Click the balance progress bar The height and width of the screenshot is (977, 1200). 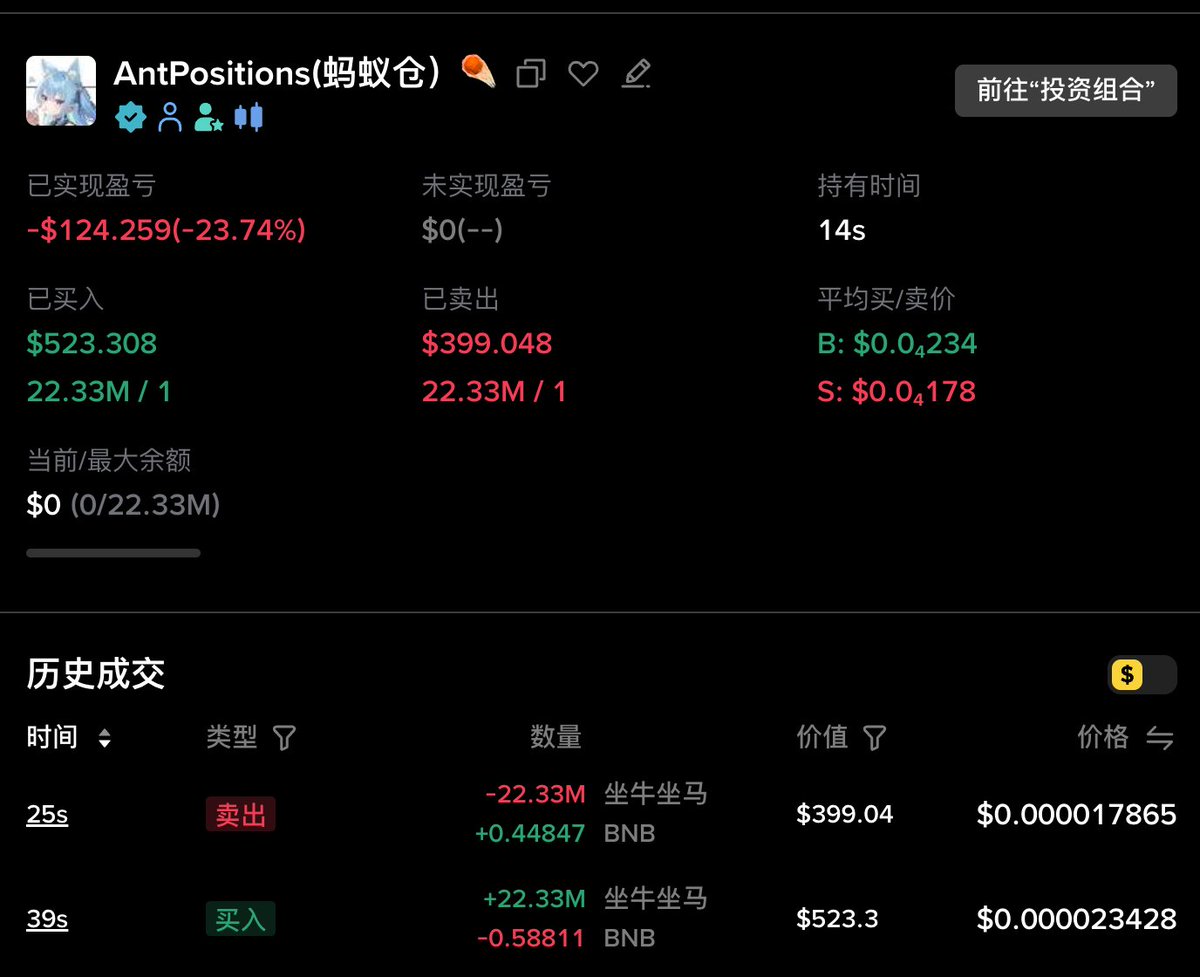point(113,553)
